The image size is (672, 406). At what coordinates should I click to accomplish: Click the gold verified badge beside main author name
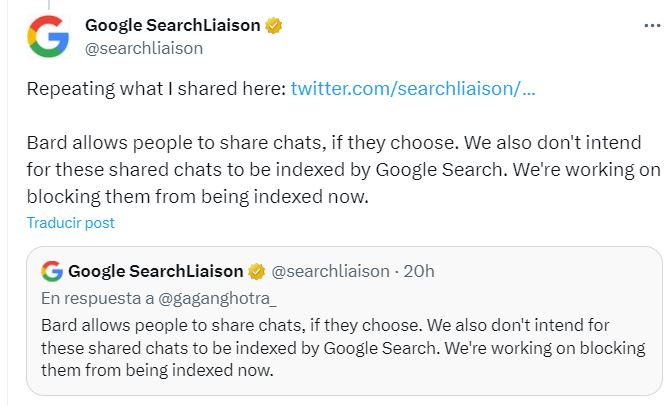pyautogui.click(x=273, y=25)
